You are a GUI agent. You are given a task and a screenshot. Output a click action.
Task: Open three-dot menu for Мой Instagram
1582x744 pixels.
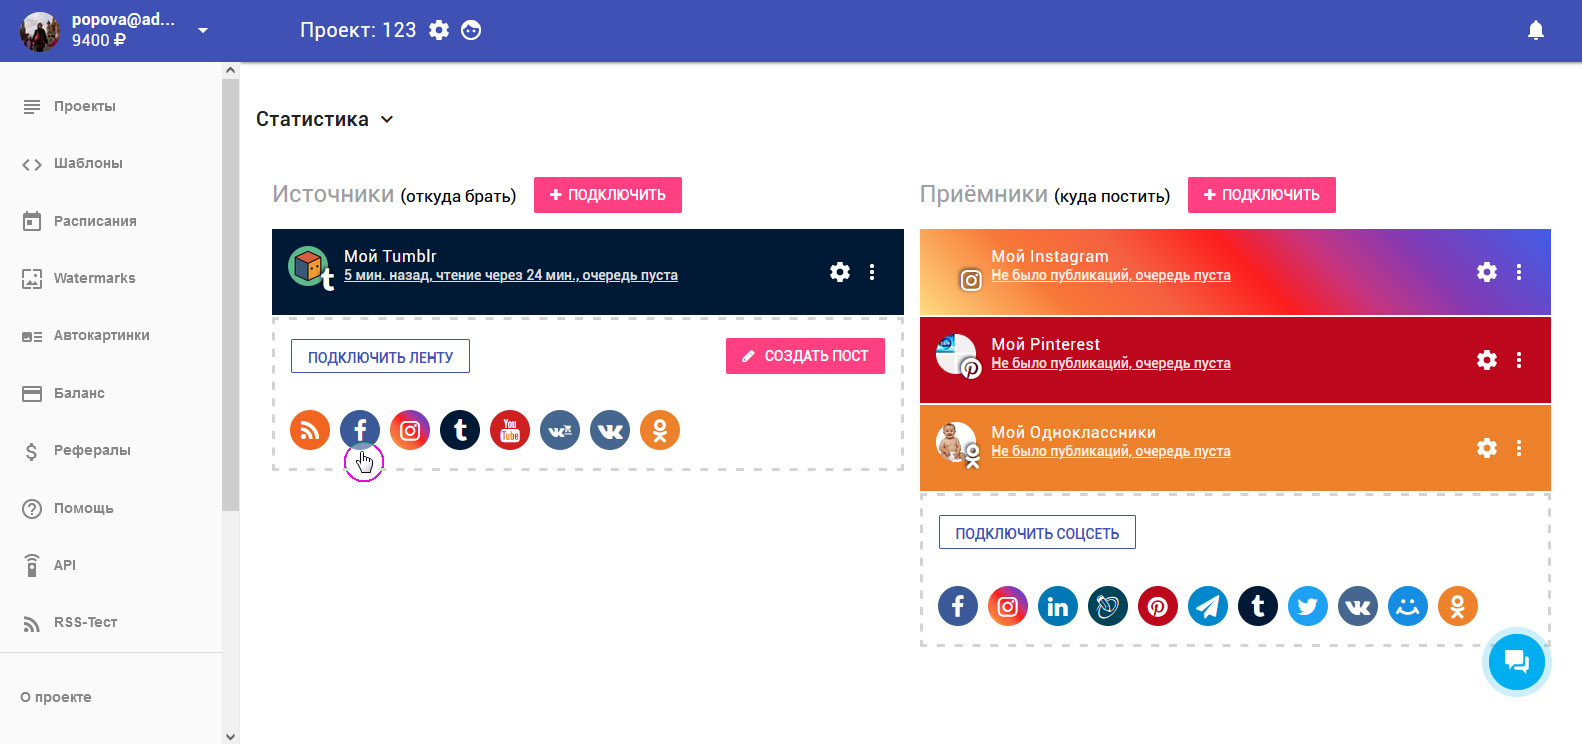(1519, 272)
